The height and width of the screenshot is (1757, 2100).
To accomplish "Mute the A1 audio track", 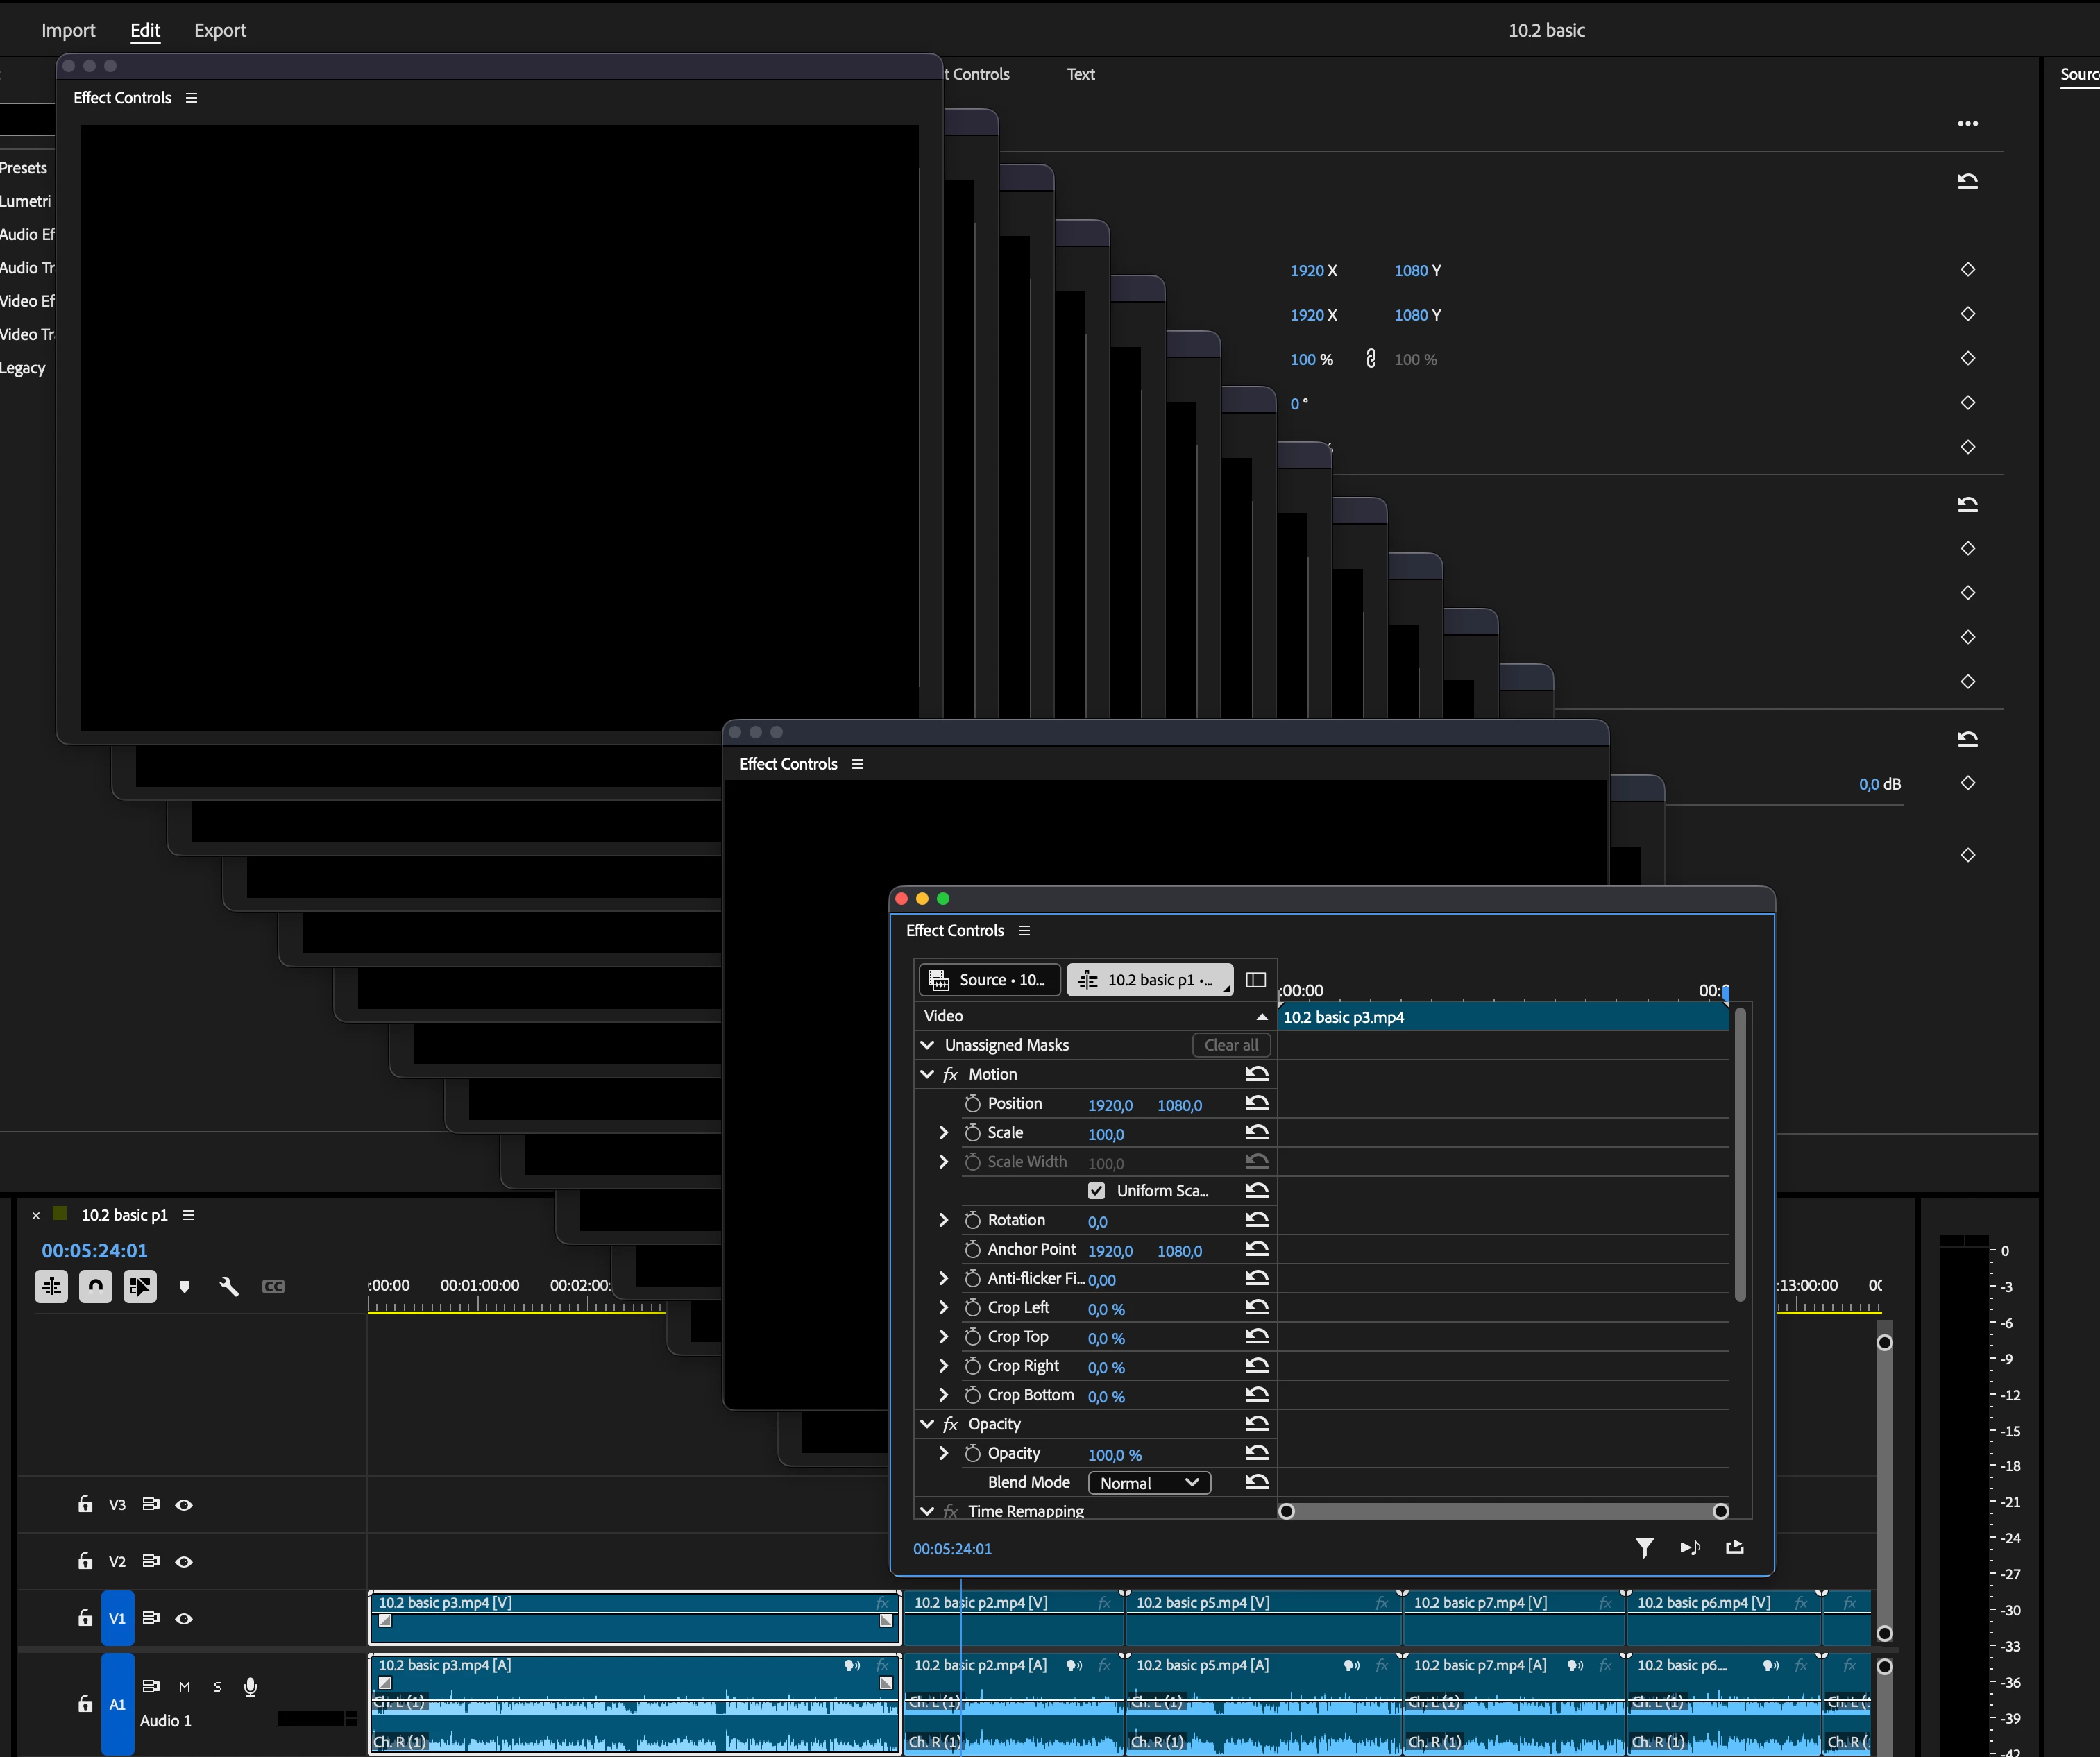I will coord(184,1687).
